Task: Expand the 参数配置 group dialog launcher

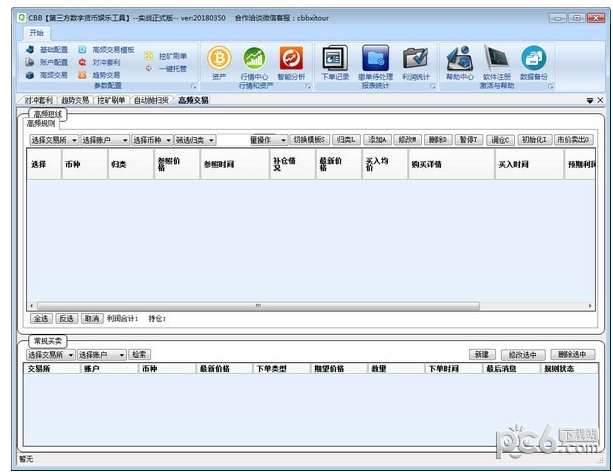Action: point(194,86)
